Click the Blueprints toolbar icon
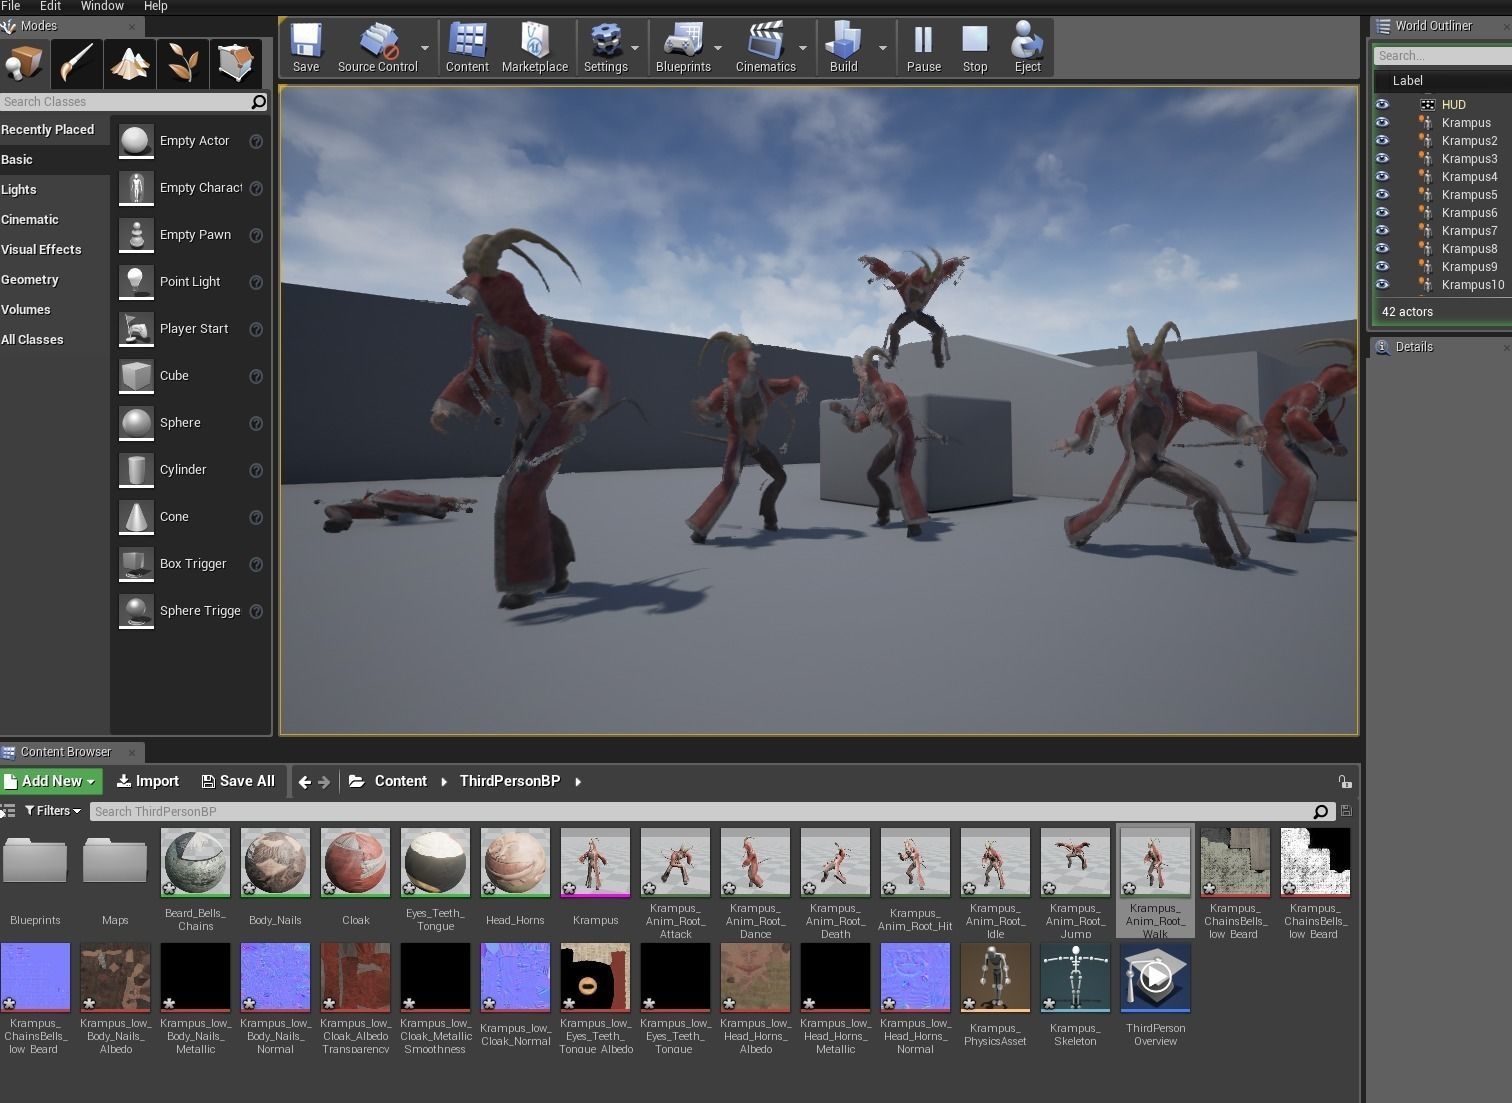The height and width of the screenshot is (1103, 1512). coord(683,47)
